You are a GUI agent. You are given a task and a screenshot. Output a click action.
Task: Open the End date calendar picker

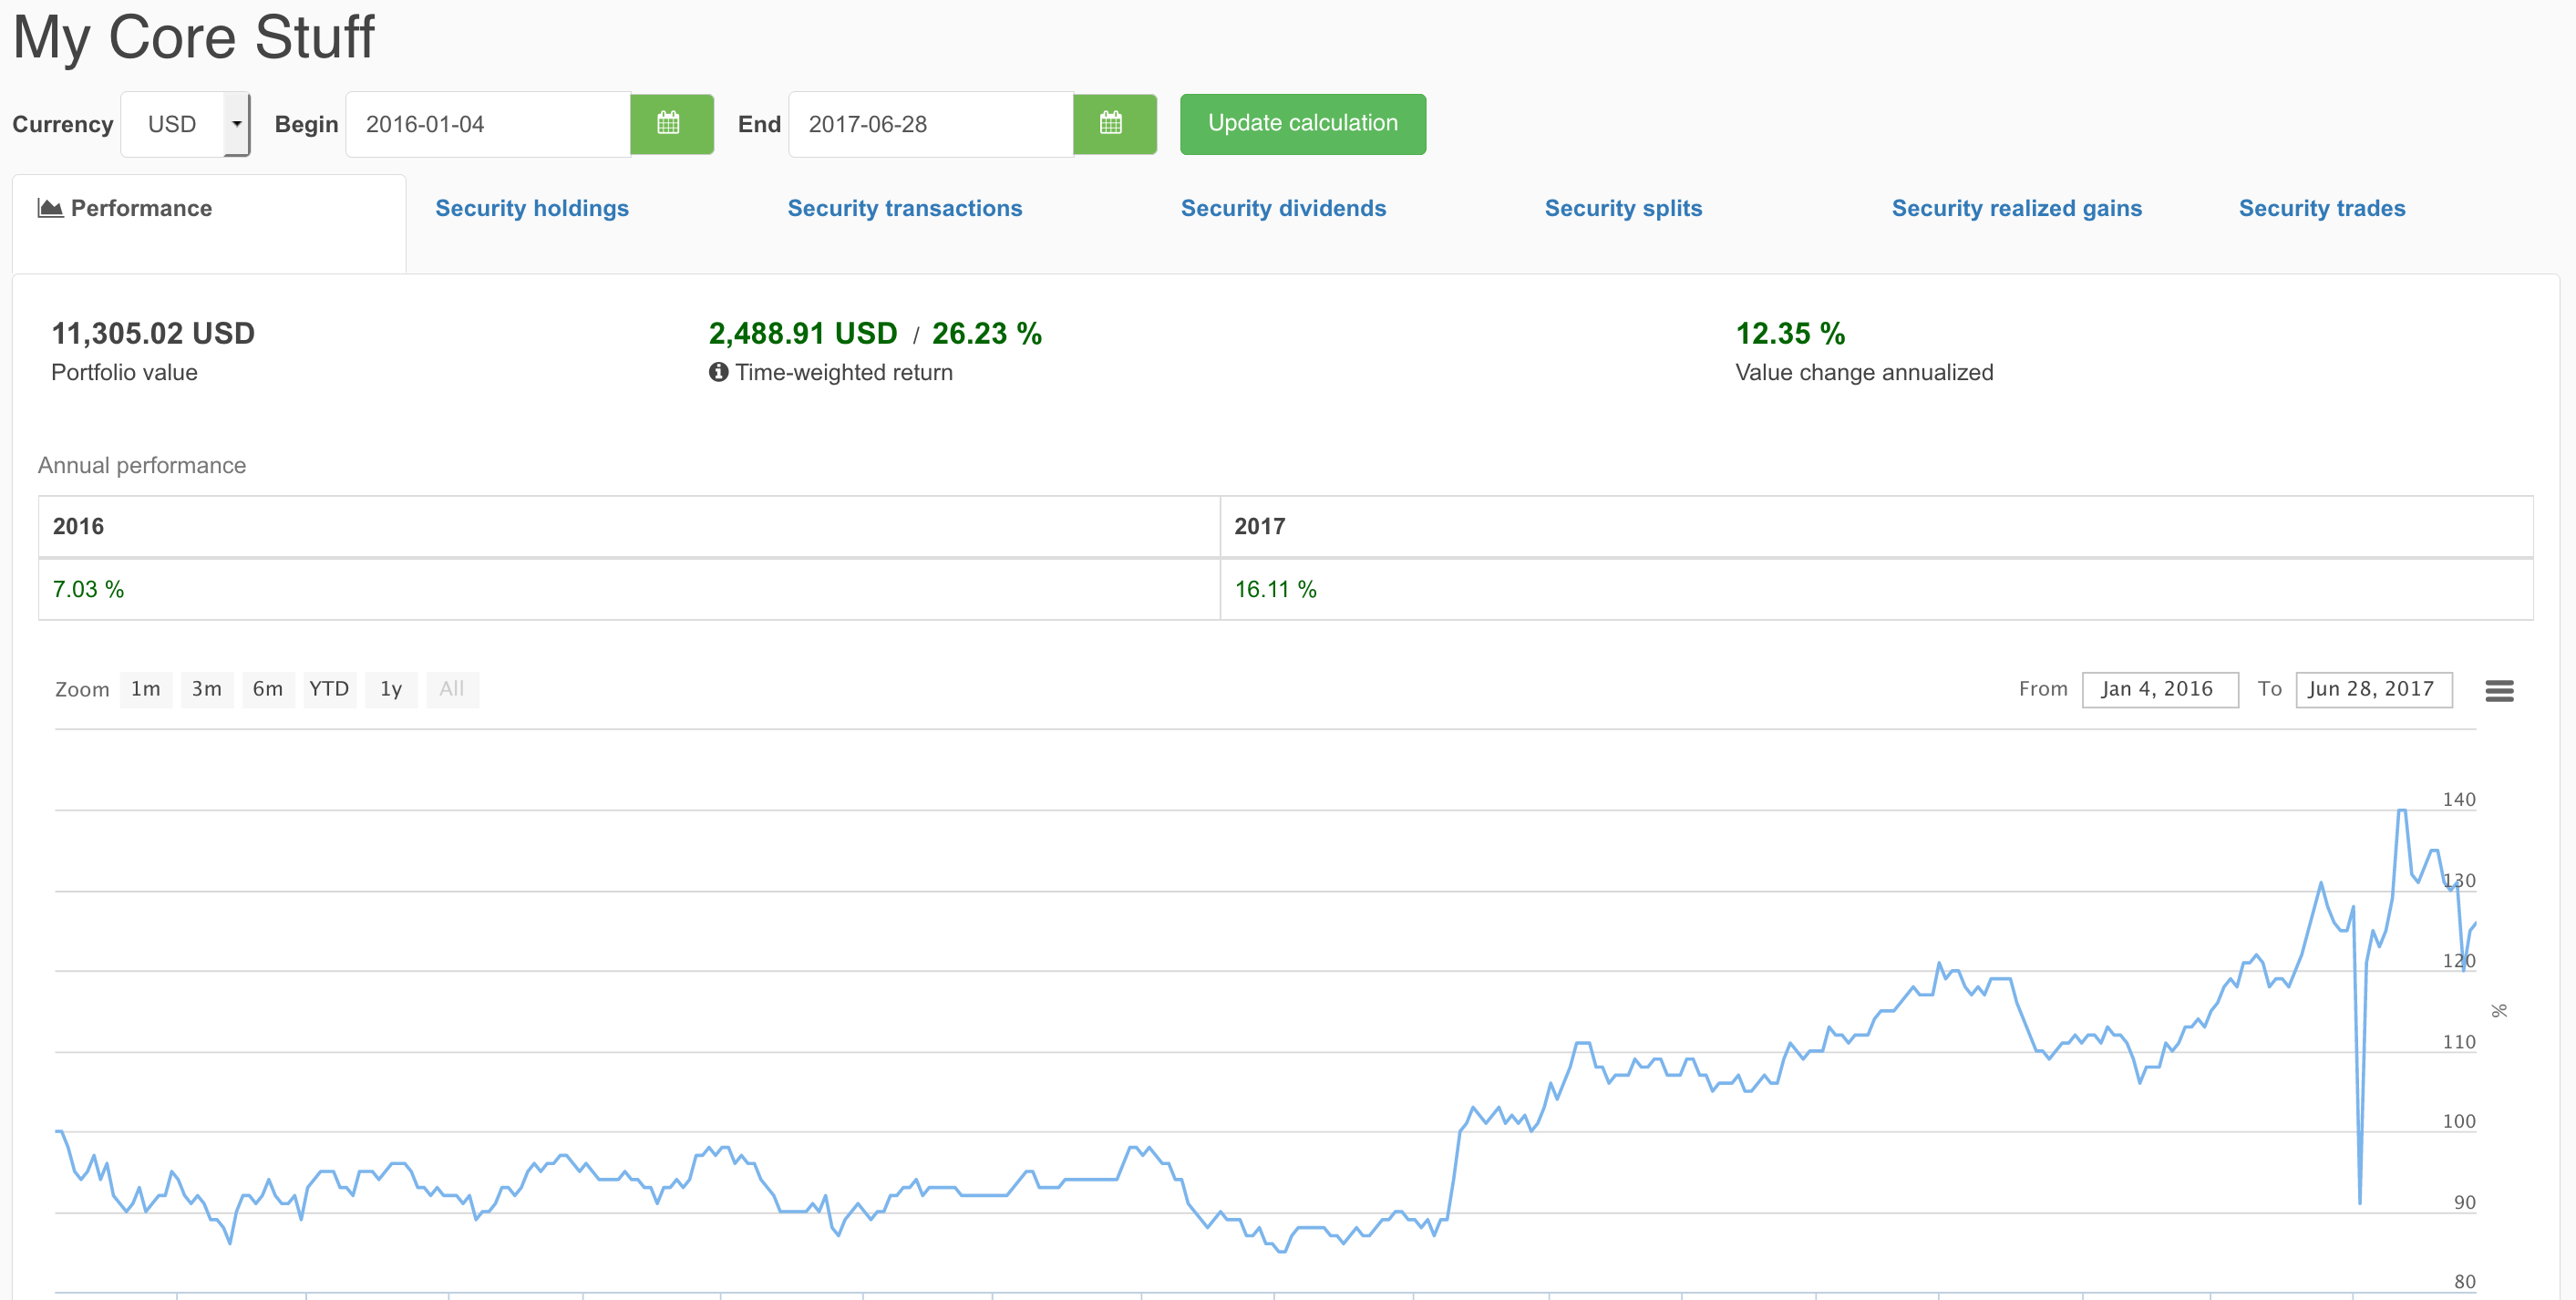coord(1113,124)
